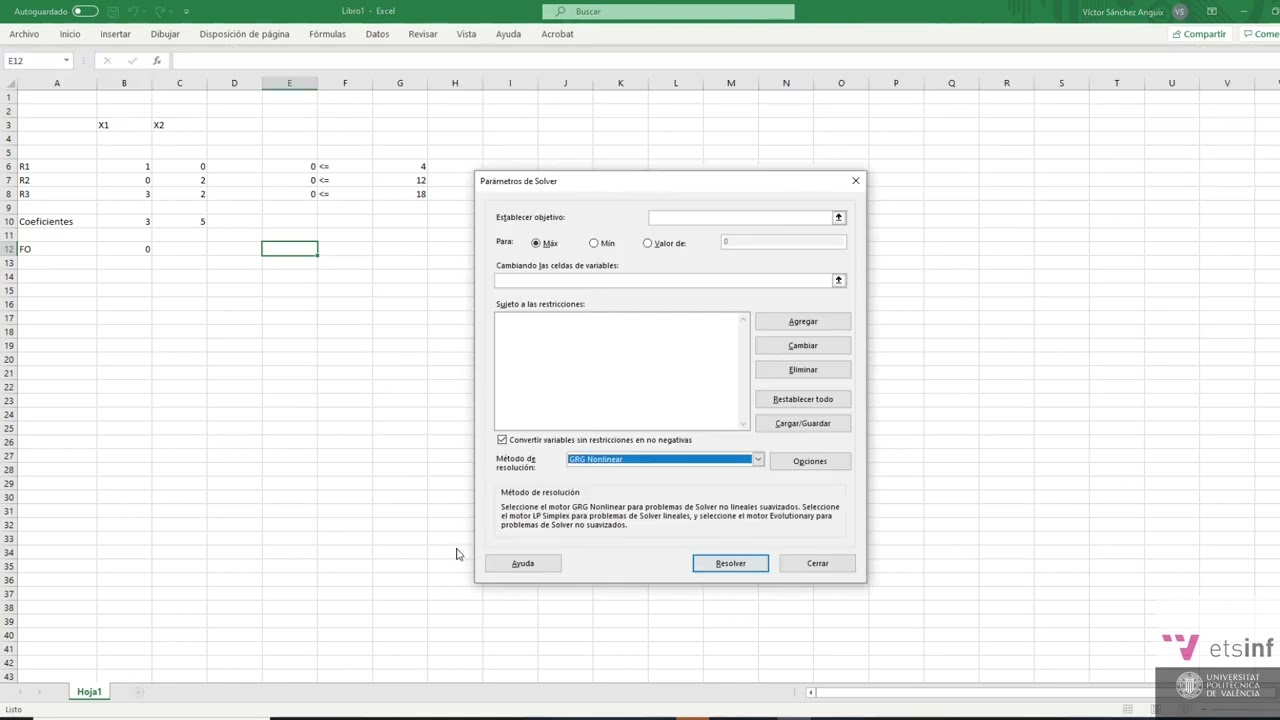Click the Restablecer todo button
This screenshot has height=720, width=1280.
(803, 399)
